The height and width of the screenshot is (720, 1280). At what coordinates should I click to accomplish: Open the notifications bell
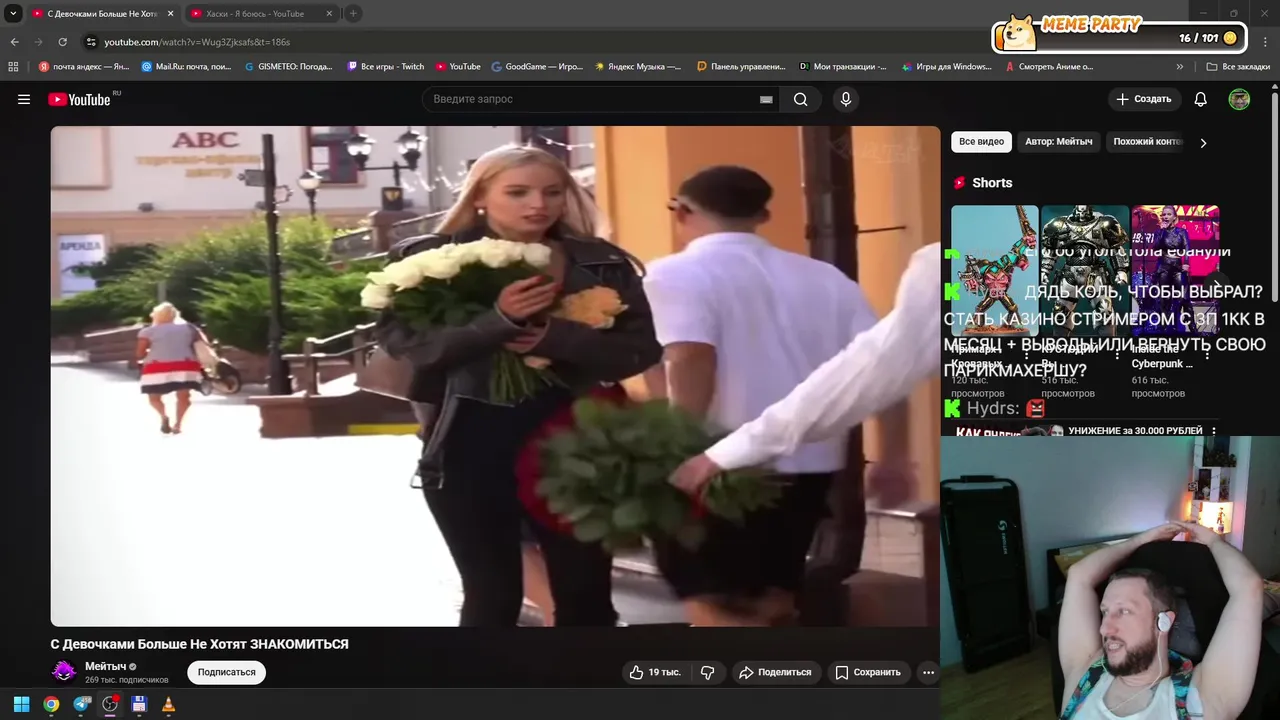click(x=1201, y=99)
